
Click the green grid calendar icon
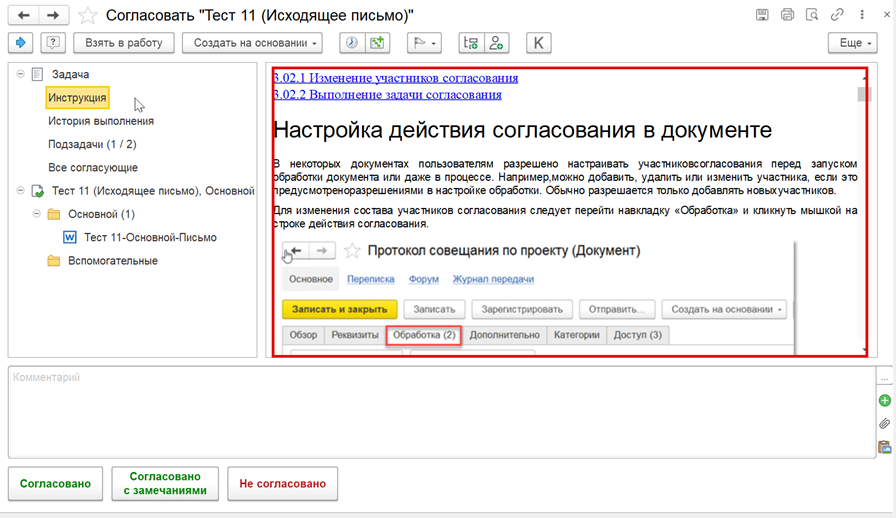click(x=377, y=43)
